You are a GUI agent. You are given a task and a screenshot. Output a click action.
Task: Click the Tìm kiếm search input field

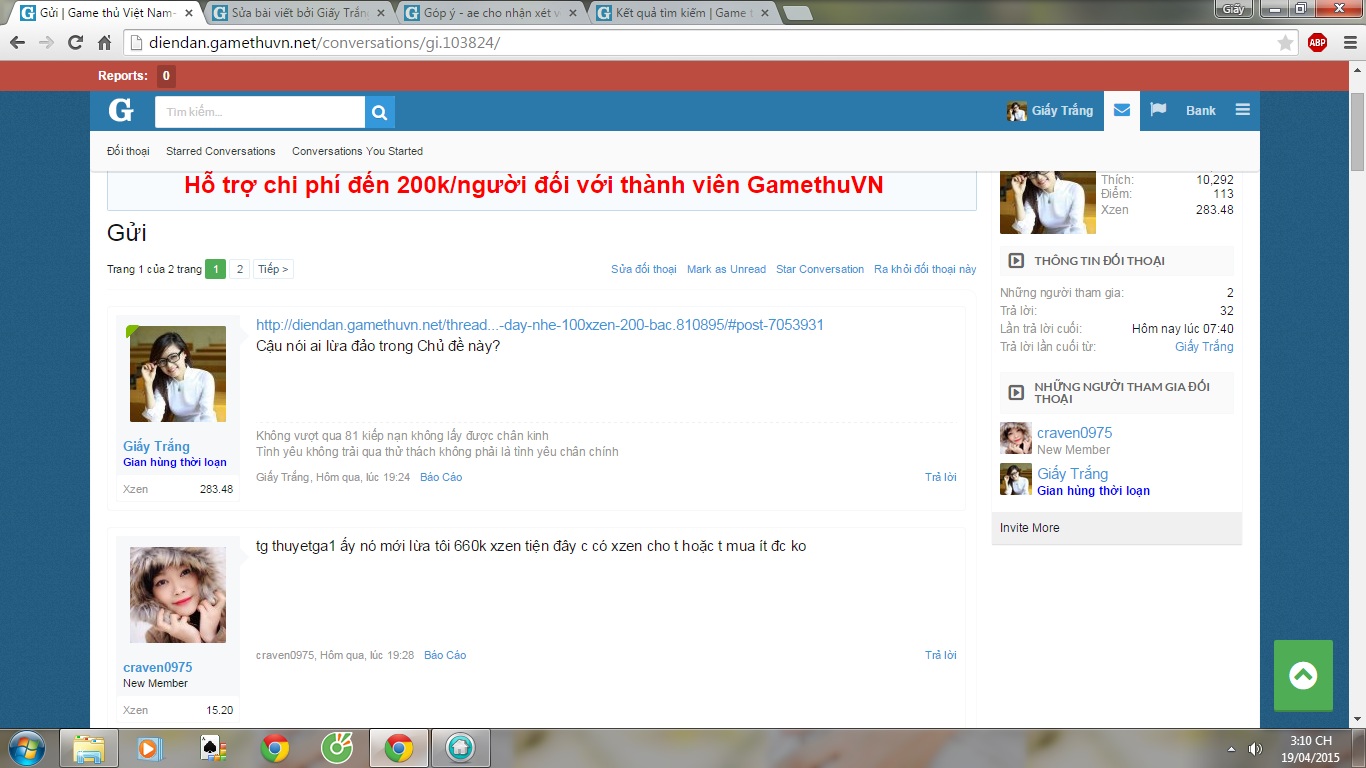tap(260, 112)
